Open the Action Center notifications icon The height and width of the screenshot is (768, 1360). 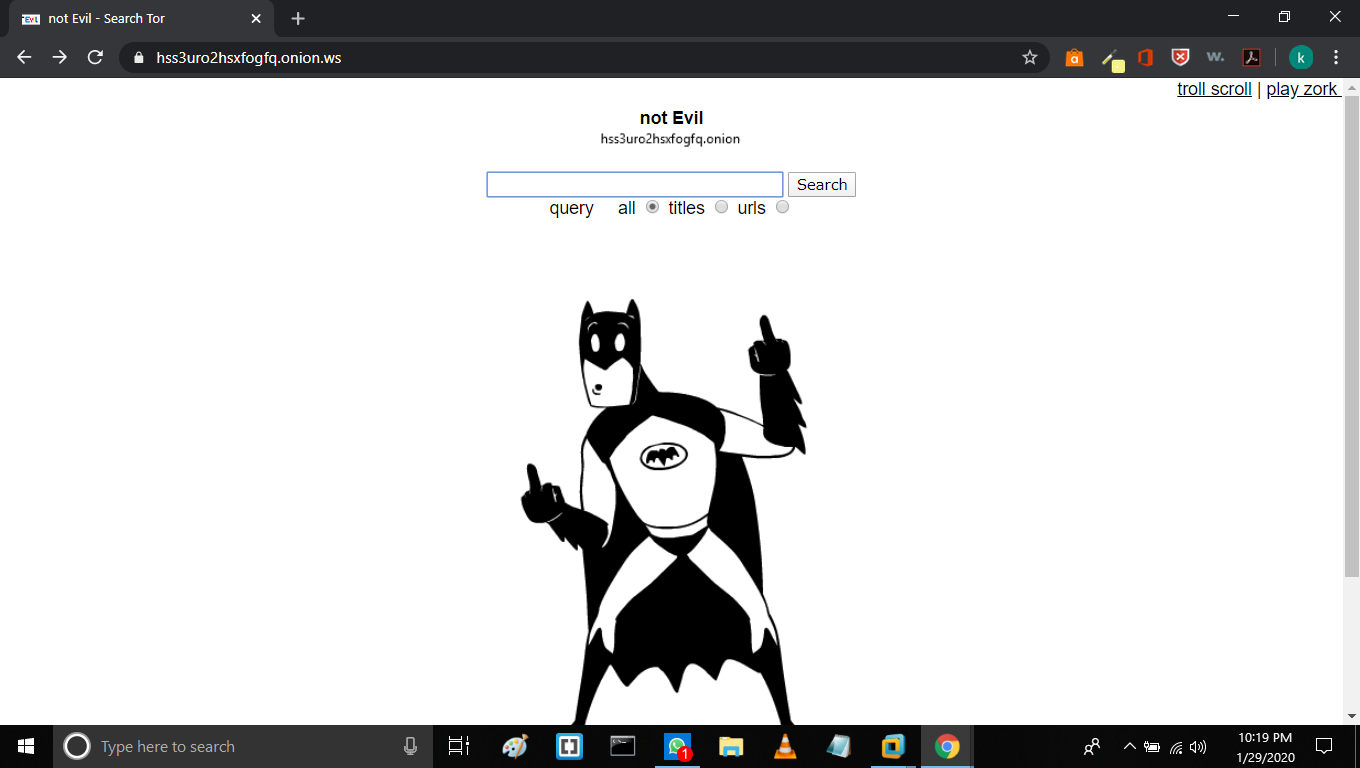point(1324,746)
